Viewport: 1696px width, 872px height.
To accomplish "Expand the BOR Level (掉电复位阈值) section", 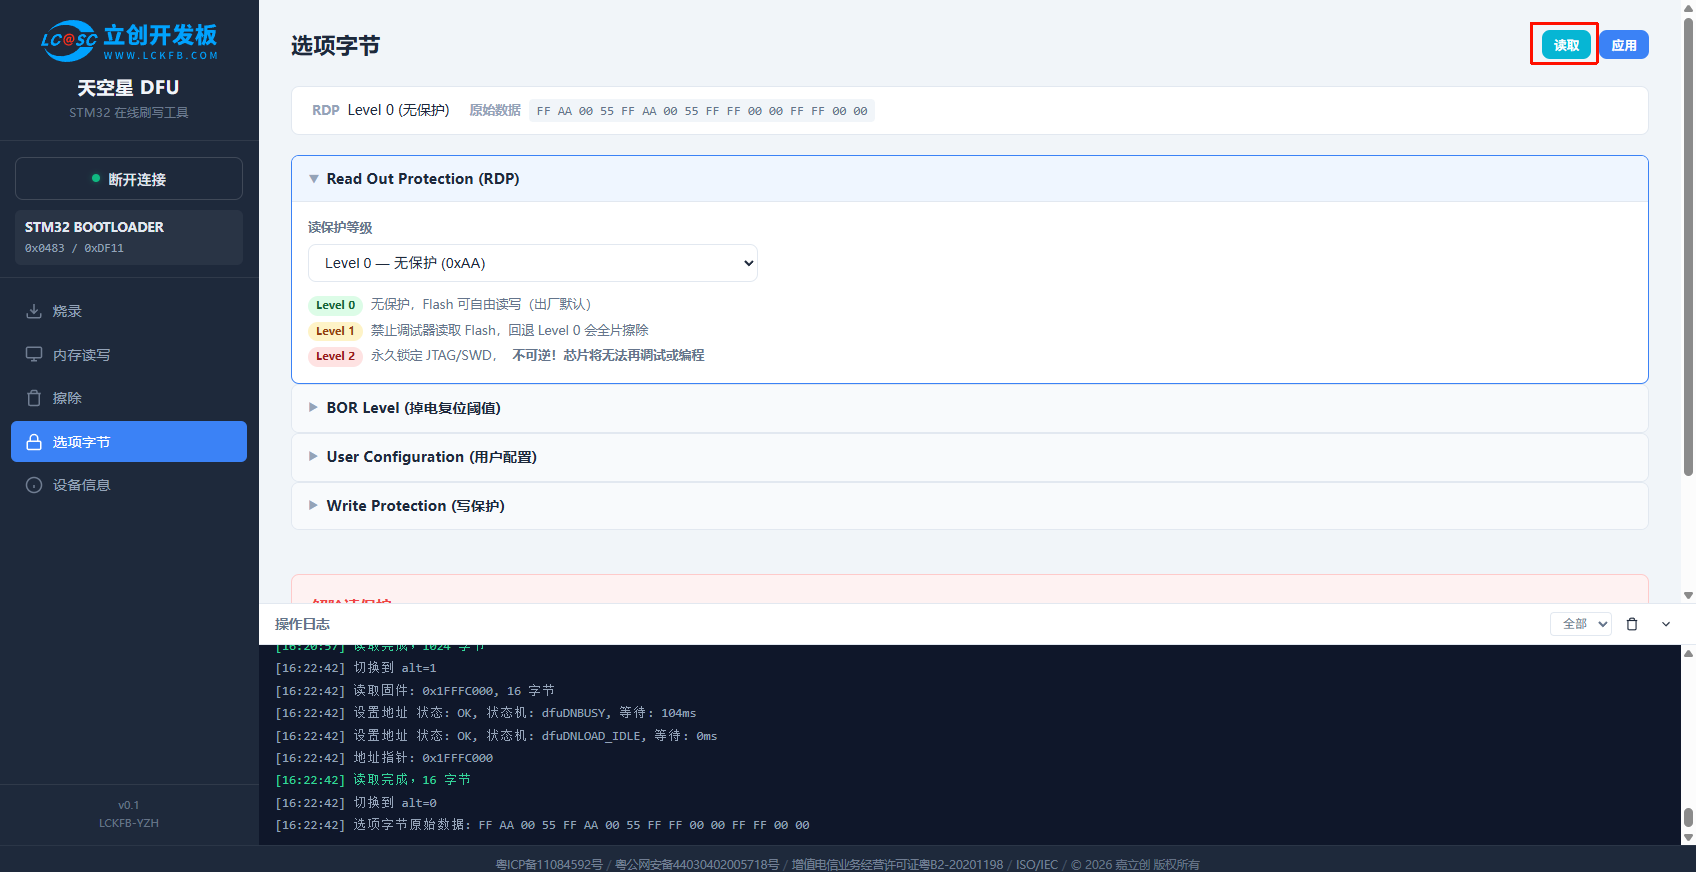I will [970, 408].
